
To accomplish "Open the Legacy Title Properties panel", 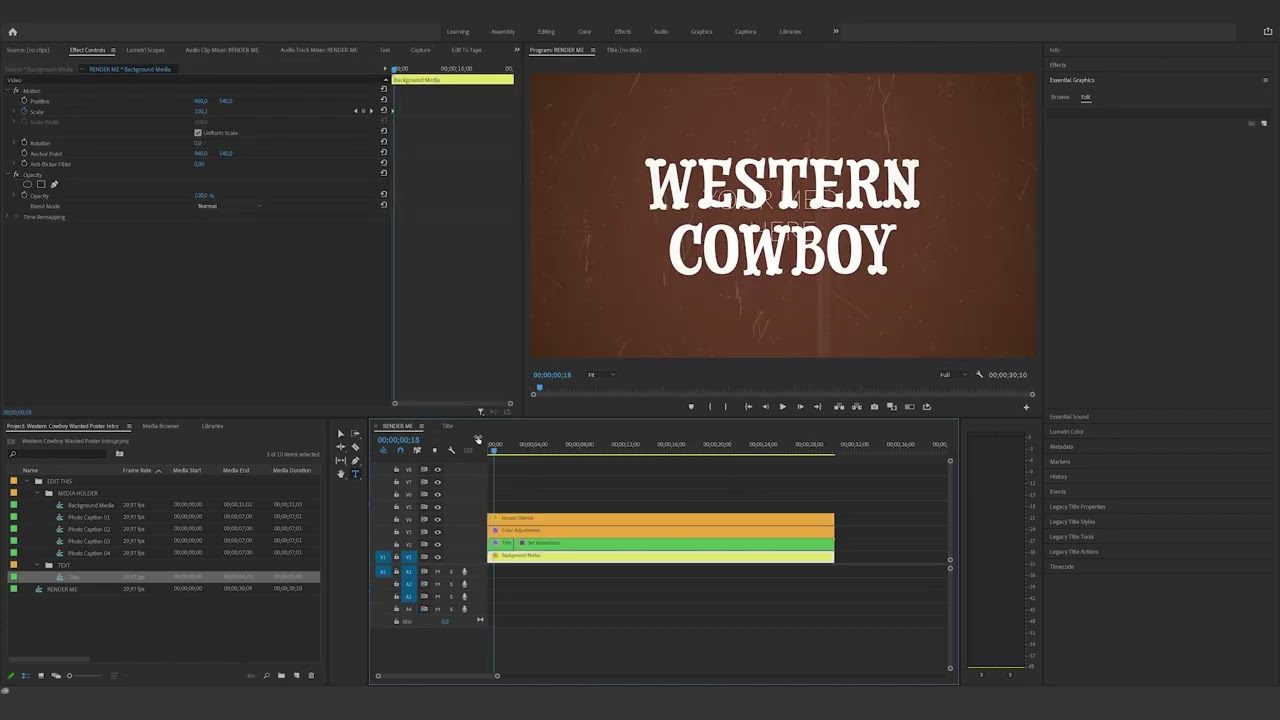I will pos(1078,507).
